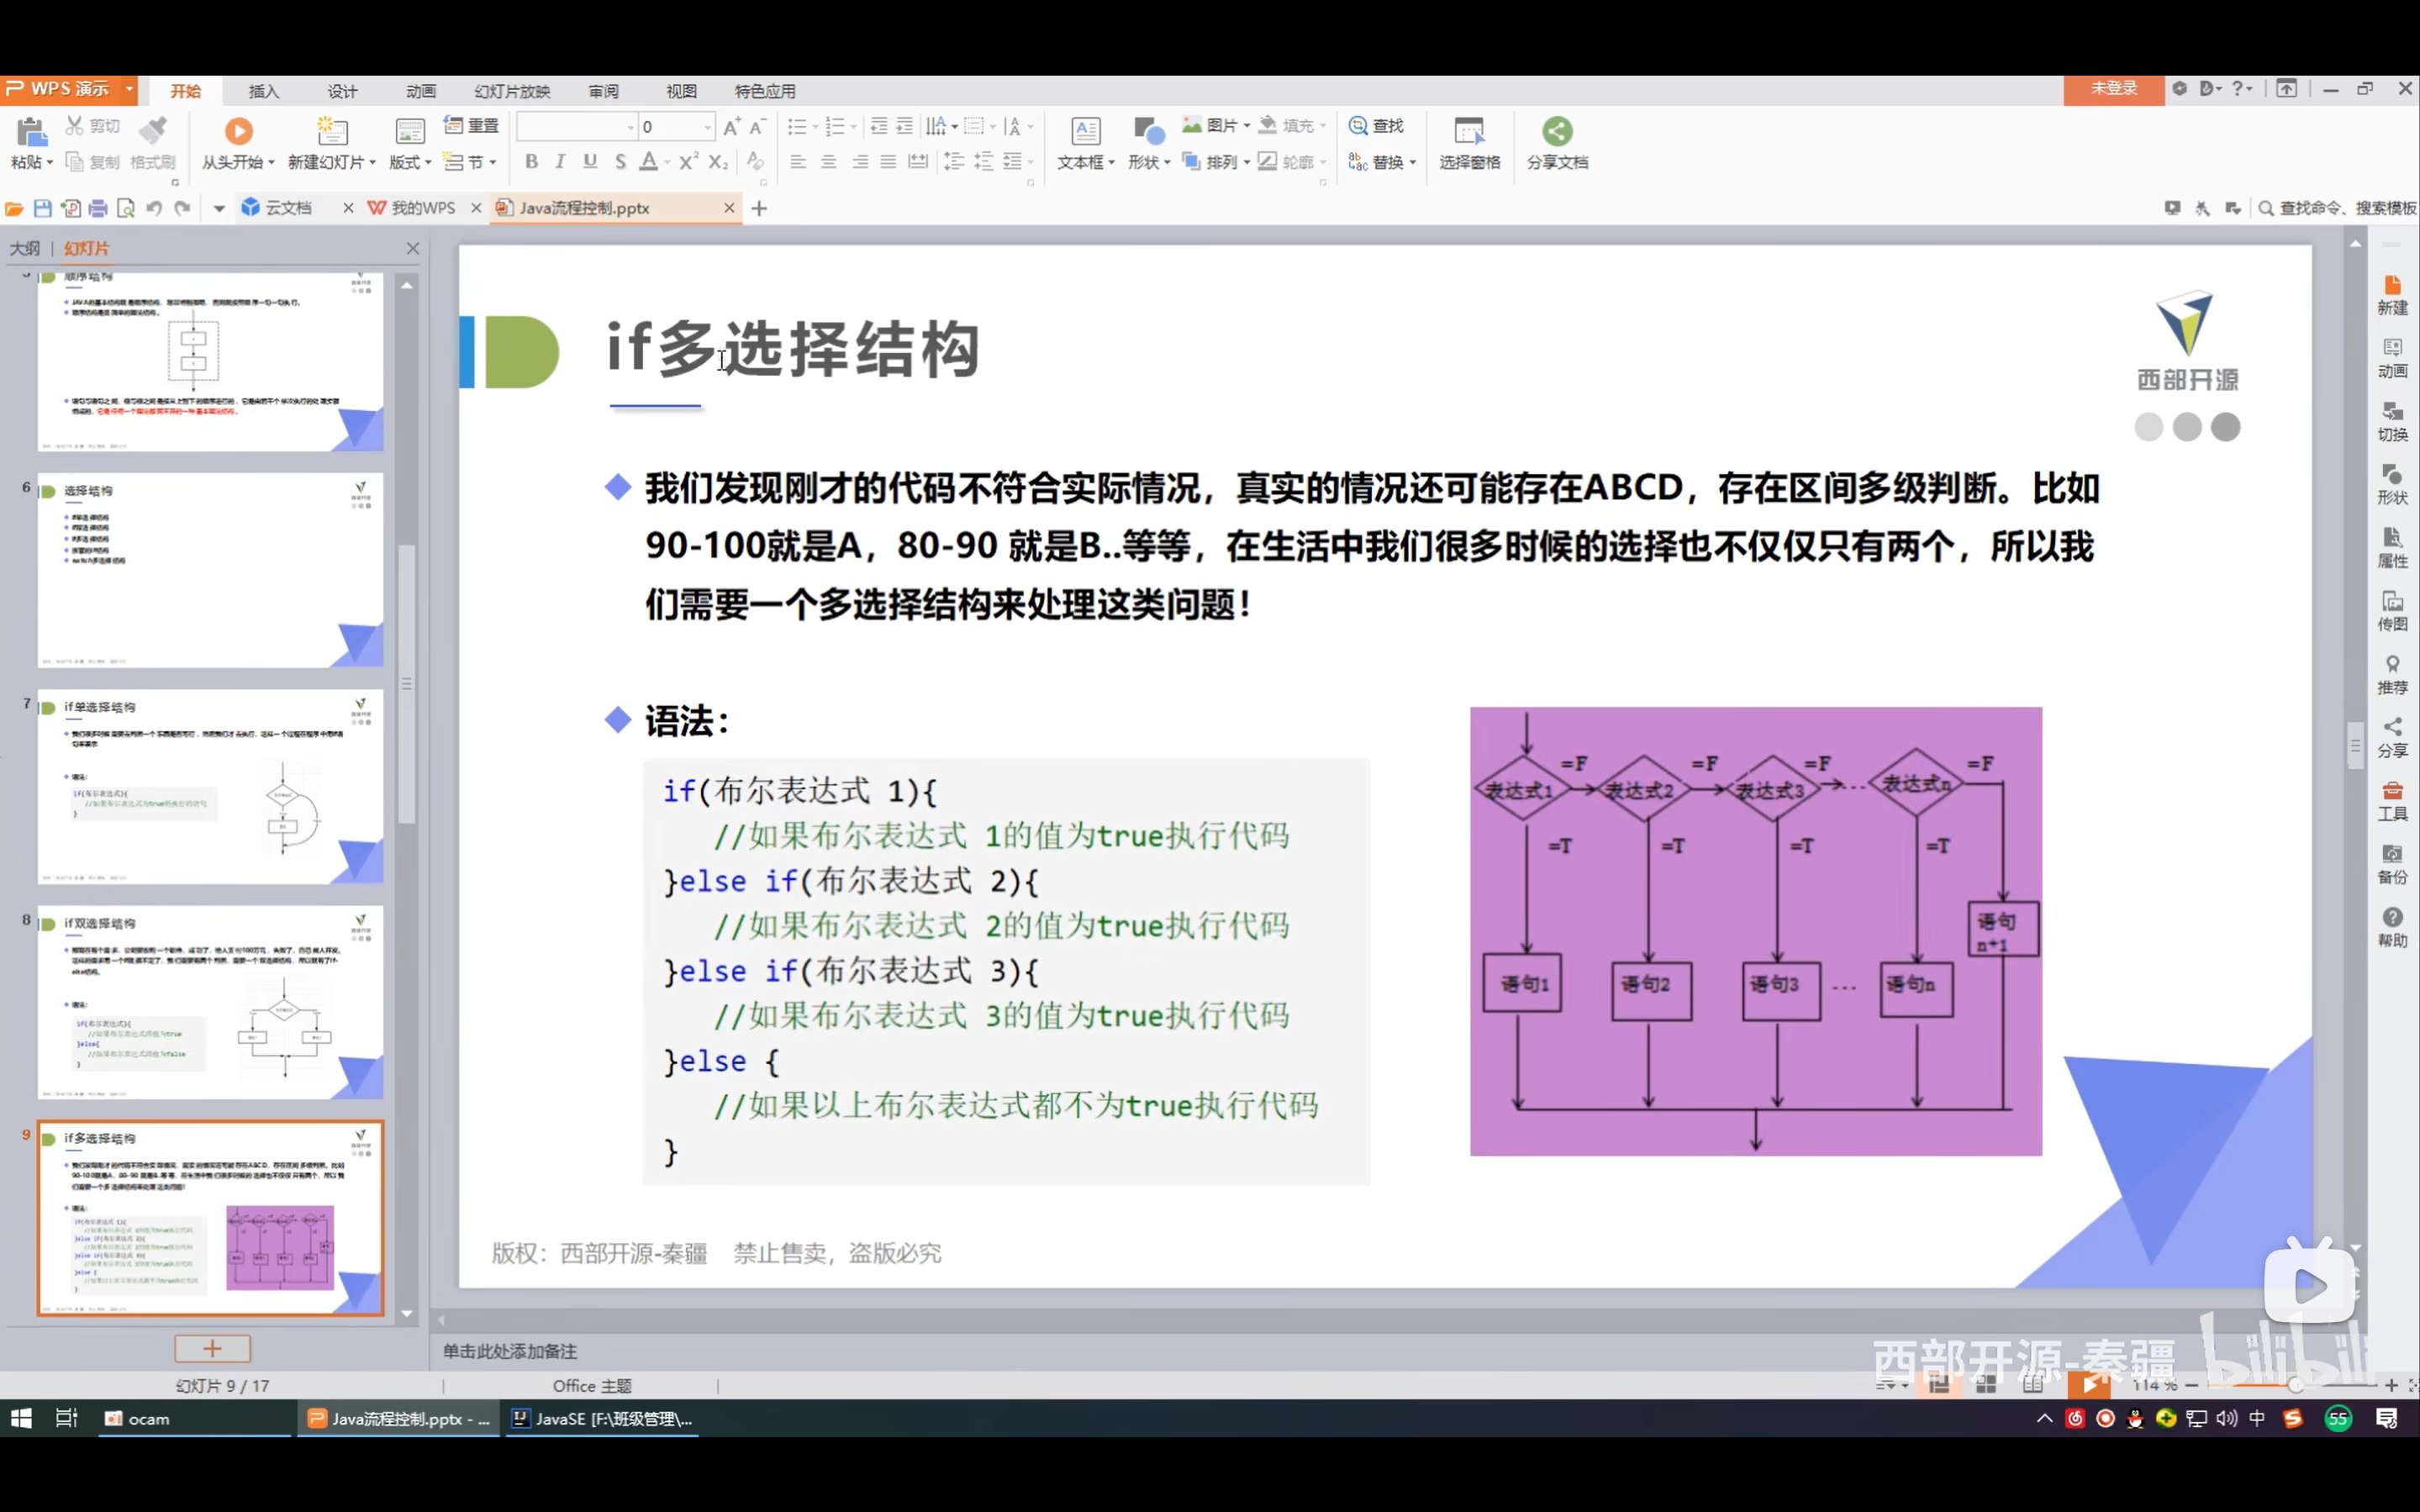Click the 文本框 text box icon

tap(1085, 131)
